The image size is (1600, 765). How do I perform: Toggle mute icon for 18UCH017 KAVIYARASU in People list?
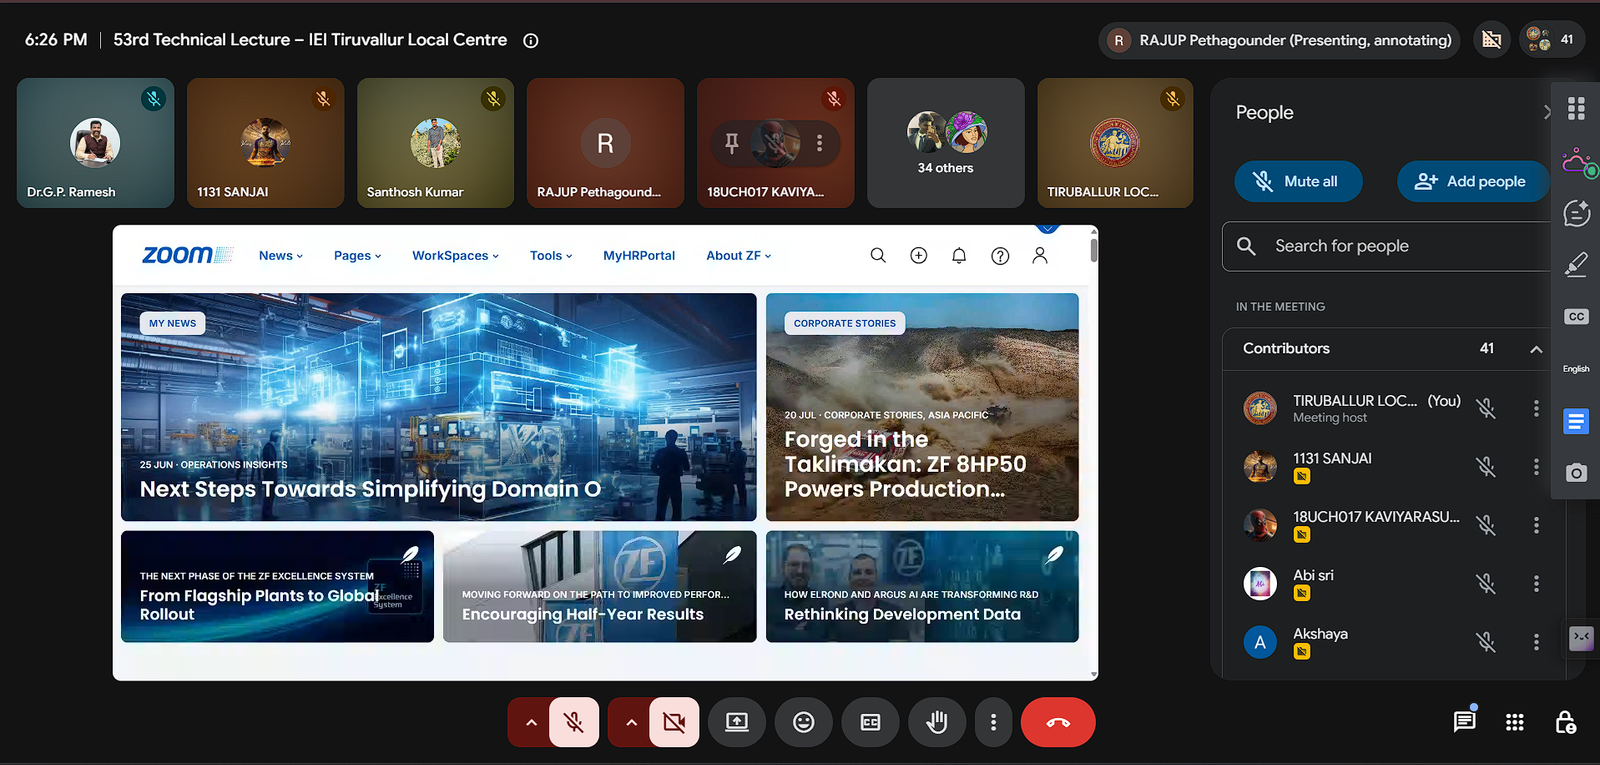1486,525
